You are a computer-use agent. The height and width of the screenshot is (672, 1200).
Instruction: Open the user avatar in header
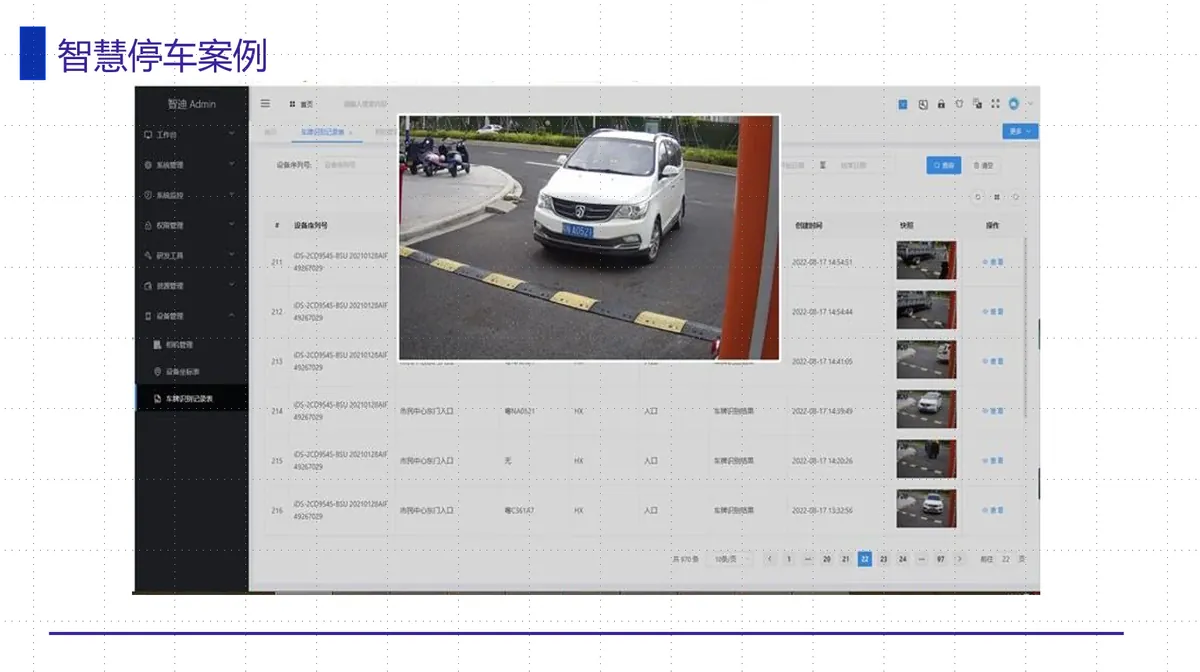tap(1014, 103)
